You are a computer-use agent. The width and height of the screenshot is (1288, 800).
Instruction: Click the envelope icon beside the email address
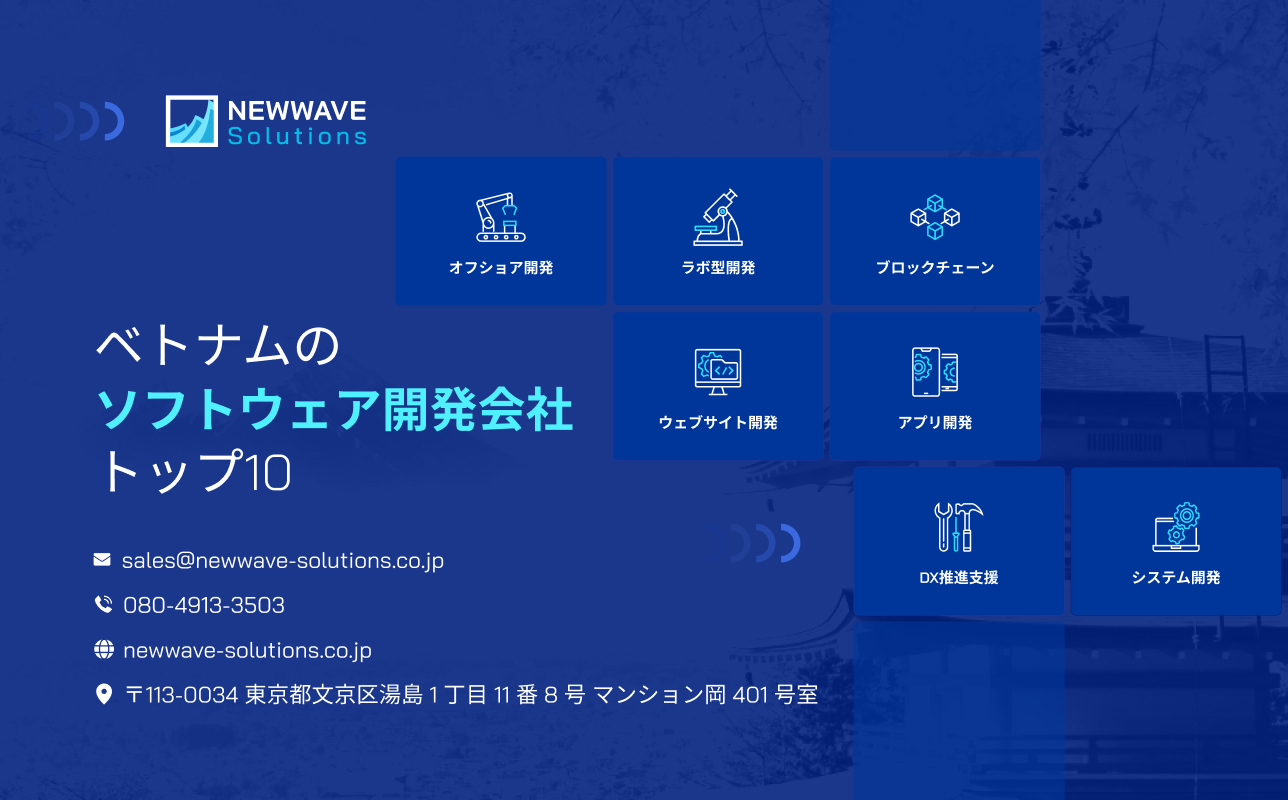click(101, 559)
